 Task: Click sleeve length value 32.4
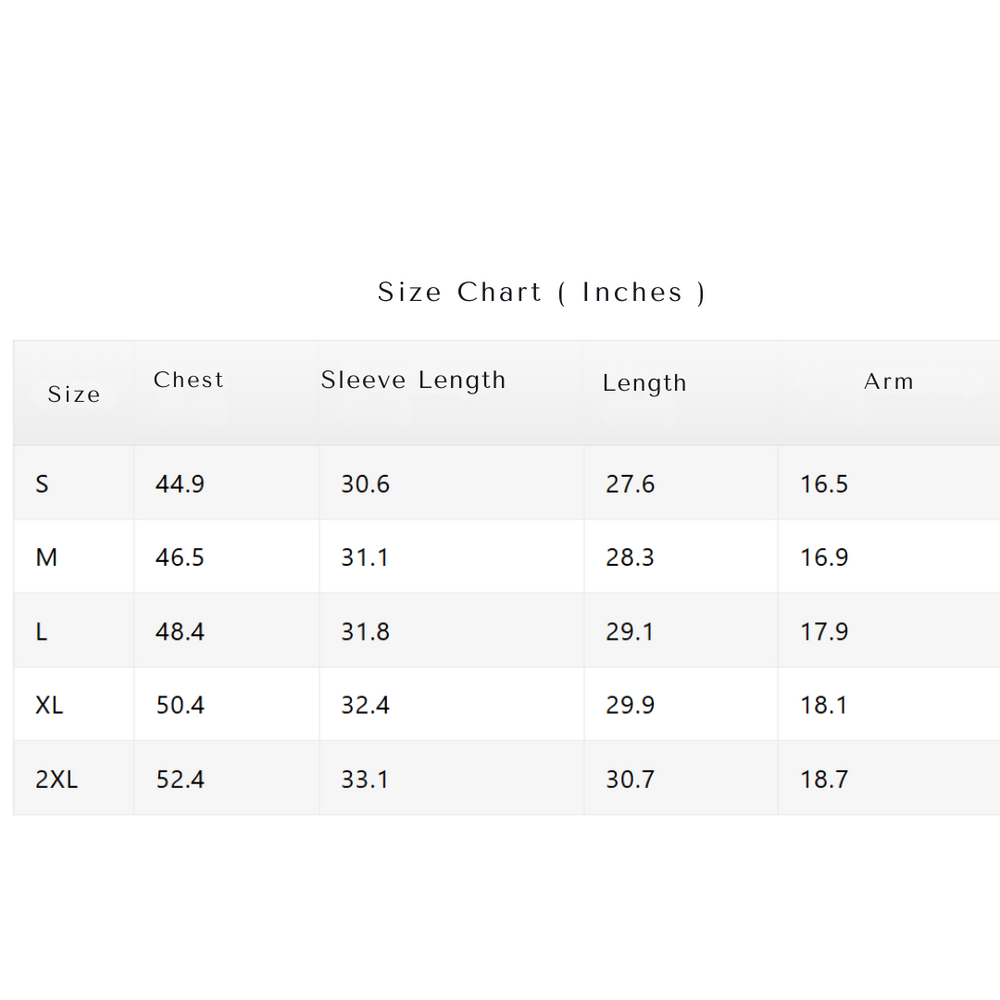point(365,705)
